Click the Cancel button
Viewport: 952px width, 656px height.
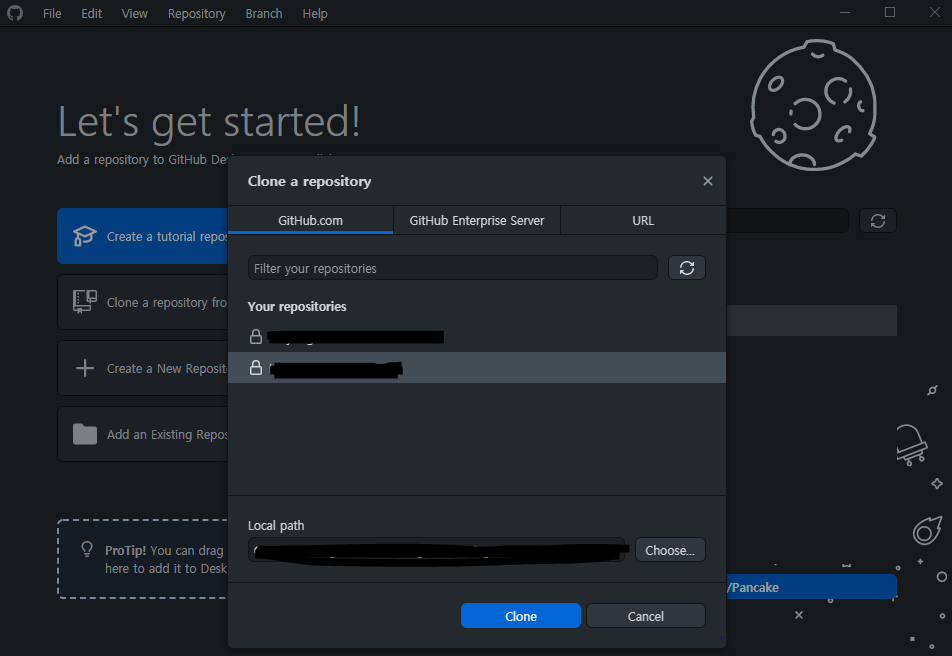(x=645, y=616)
